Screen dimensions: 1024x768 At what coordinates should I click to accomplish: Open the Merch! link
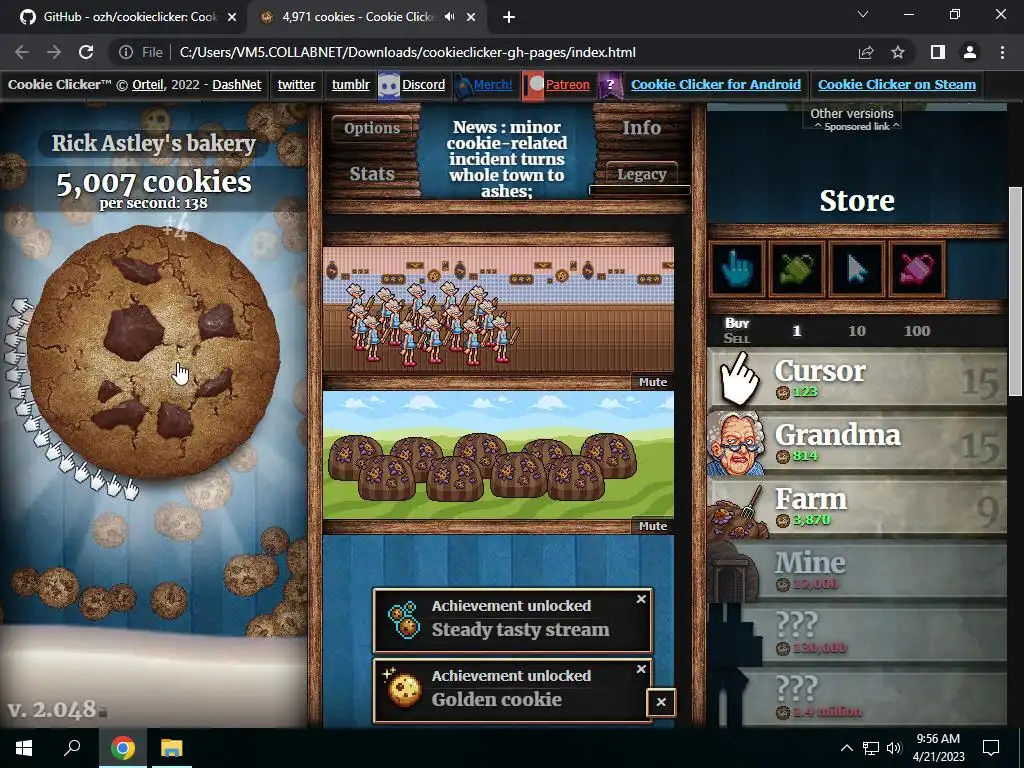click(492, 84)
